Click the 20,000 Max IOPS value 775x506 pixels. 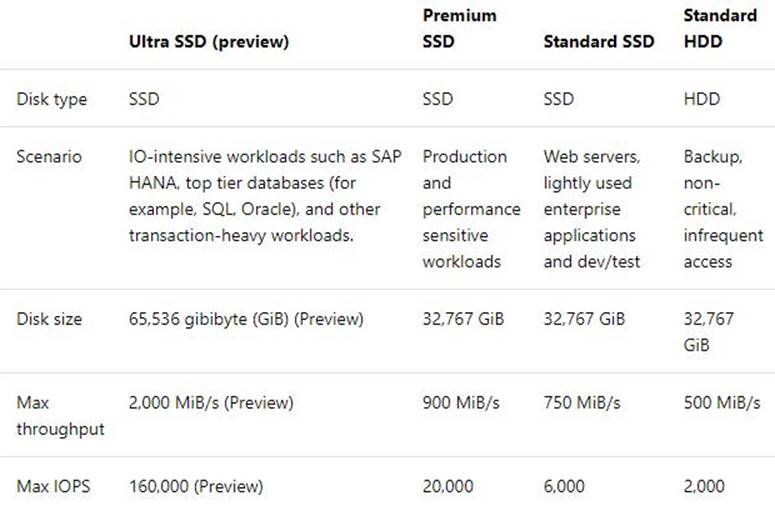pyautogui.click(x=449, y=486)
